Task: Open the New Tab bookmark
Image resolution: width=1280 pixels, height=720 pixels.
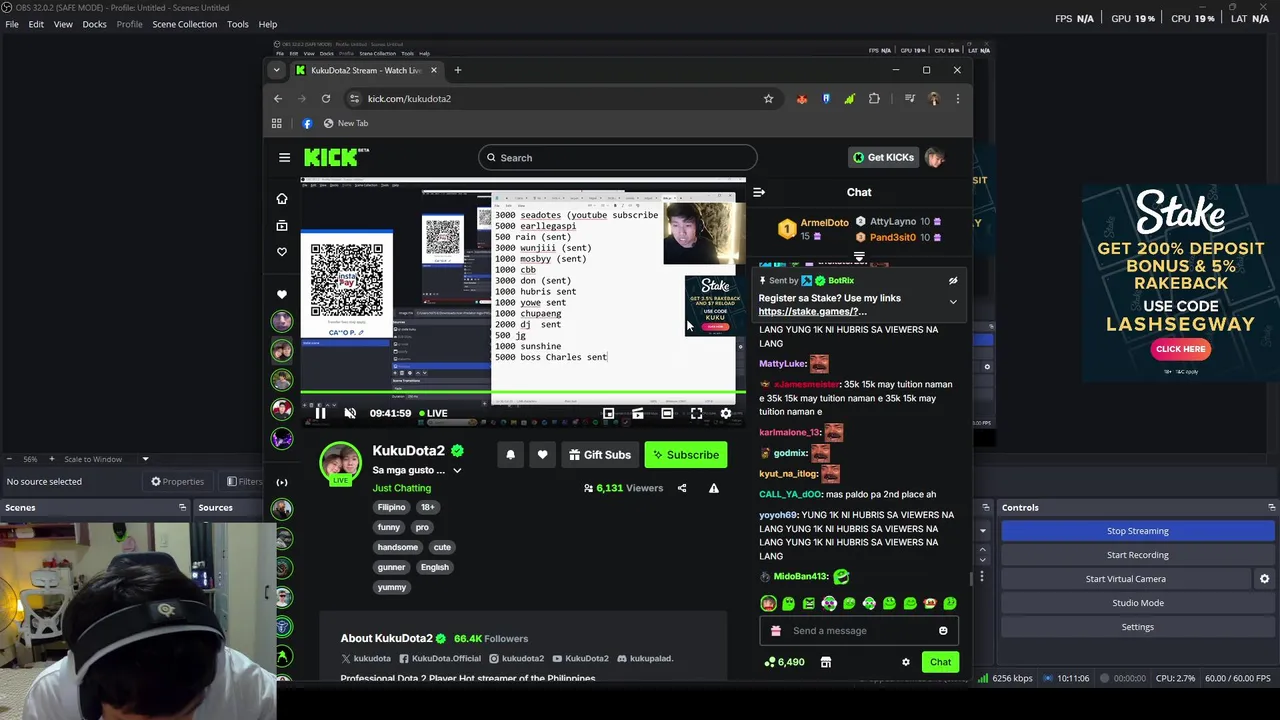Action: tap(345, 123)
